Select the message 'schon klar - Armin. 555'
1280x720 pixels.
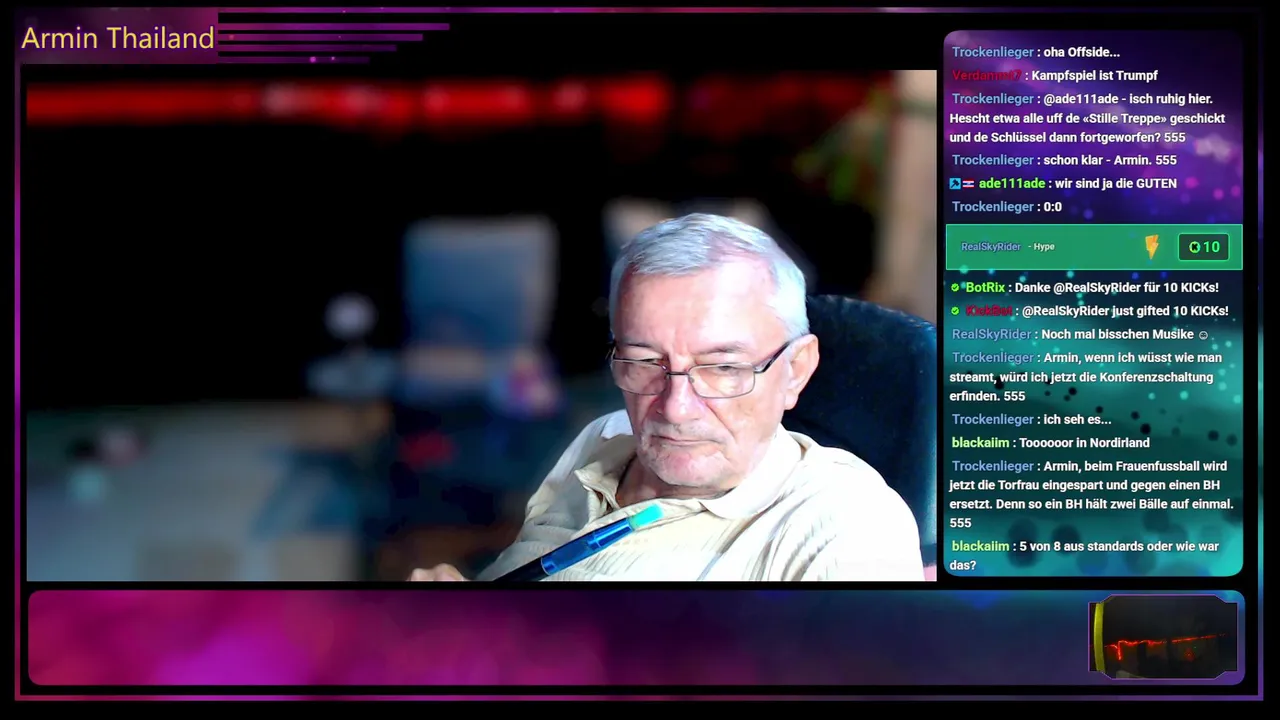click(x=1110, y=160)
